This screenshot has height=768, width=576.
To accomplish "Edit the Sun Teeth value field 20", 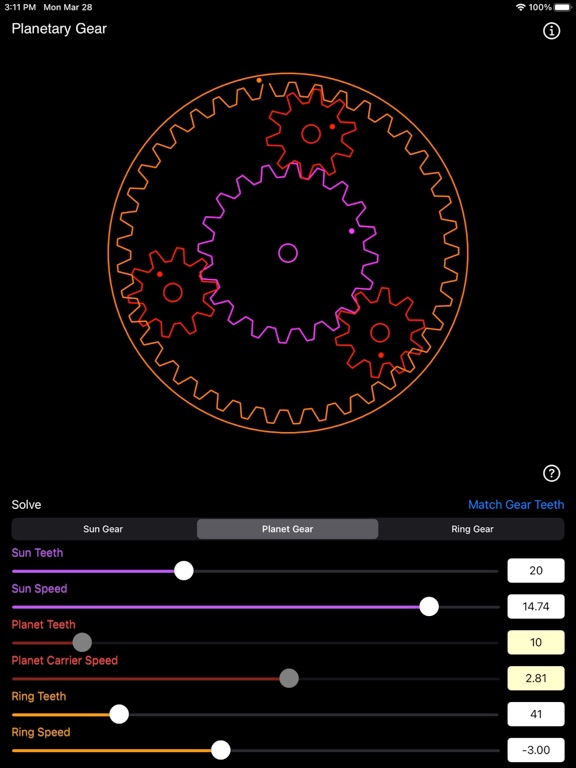I will point(536,571).
